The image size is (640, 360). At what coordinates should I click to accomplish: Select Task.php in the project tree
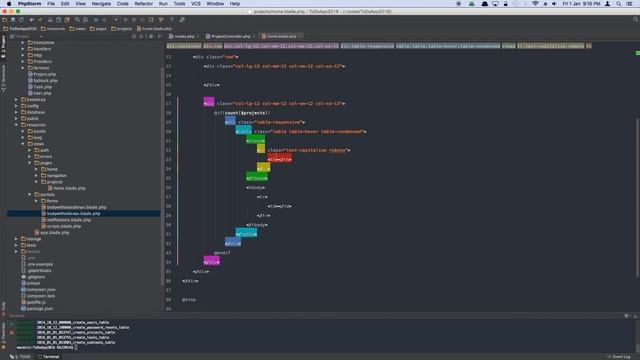40,87
